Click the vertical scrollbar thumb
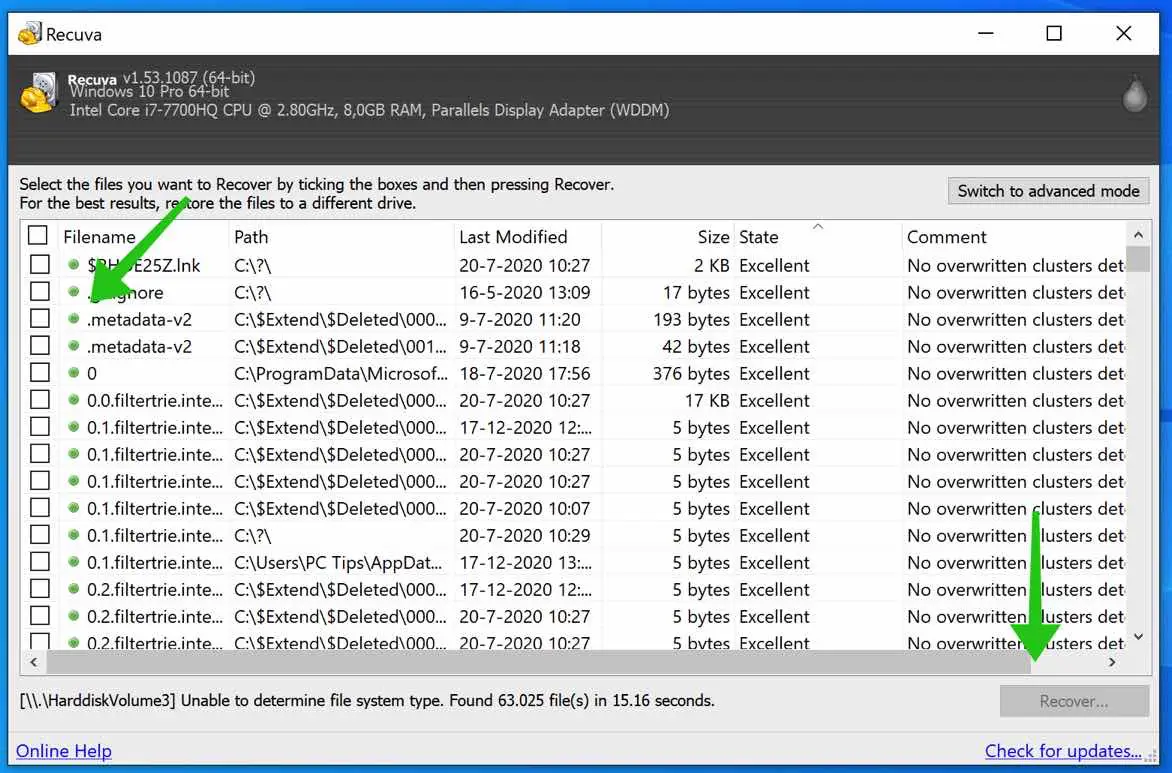 (x=1138, y=259)
